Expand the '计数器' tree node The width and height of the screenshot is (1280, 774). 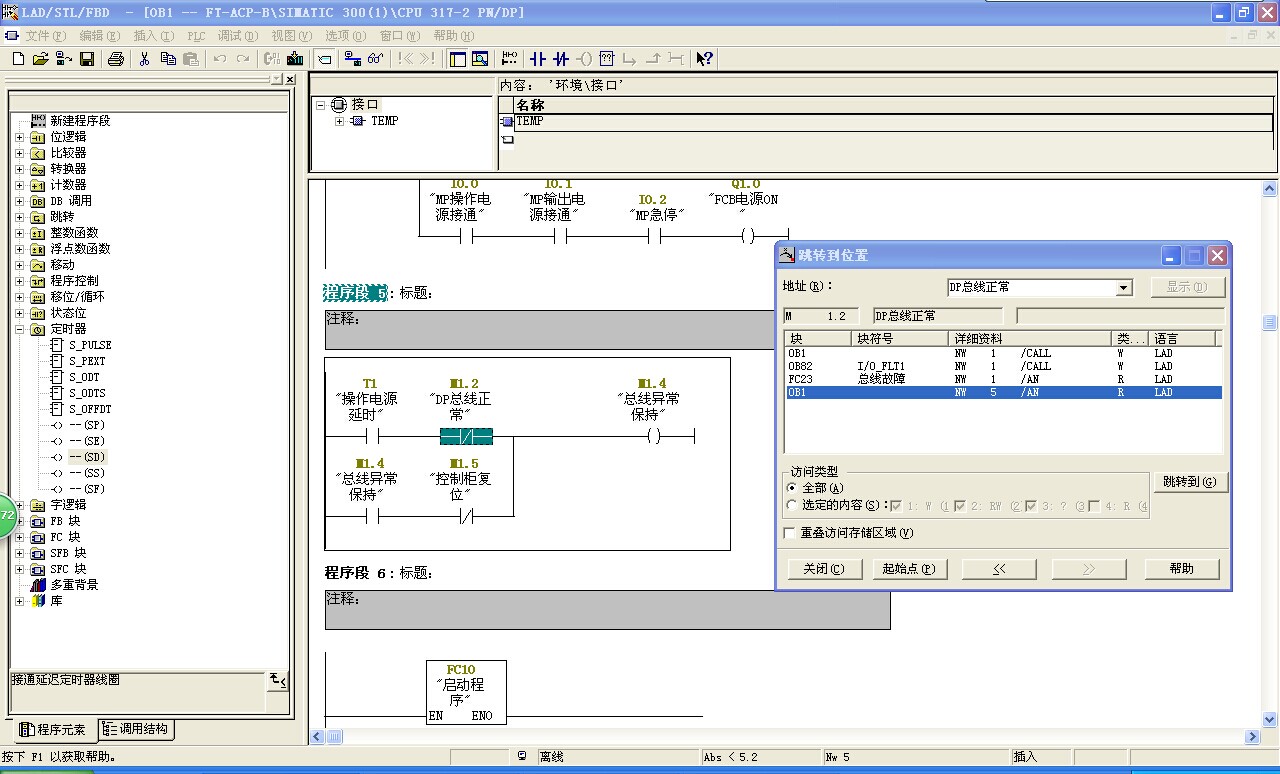coord(19,185)
